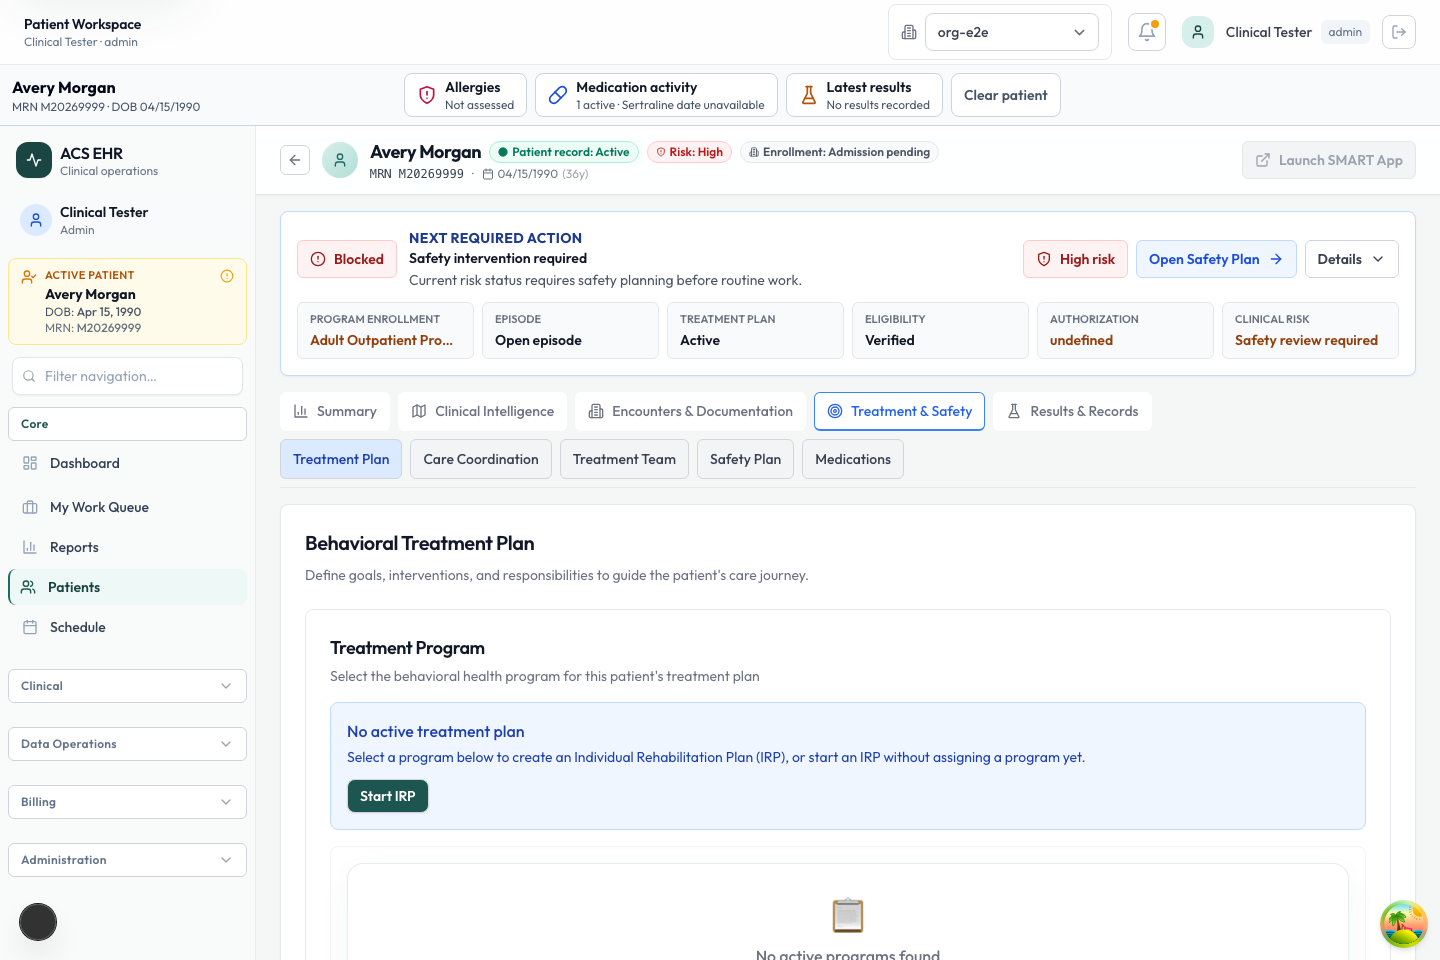Click the sign-out icon in header
Image resolution: width=1440 pixels, height=960 pixels.
pyautogui.click(x=1399, y=32)
